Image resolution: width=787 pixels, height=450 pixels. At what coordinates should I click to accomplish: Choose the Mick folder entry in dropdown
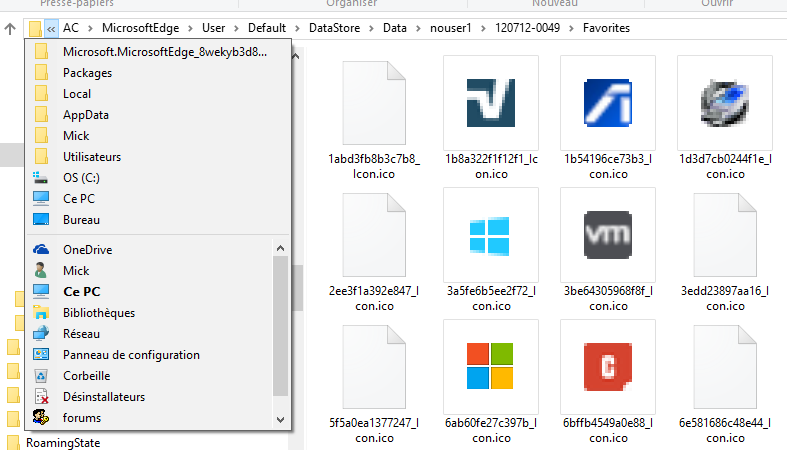coord(158,136)
